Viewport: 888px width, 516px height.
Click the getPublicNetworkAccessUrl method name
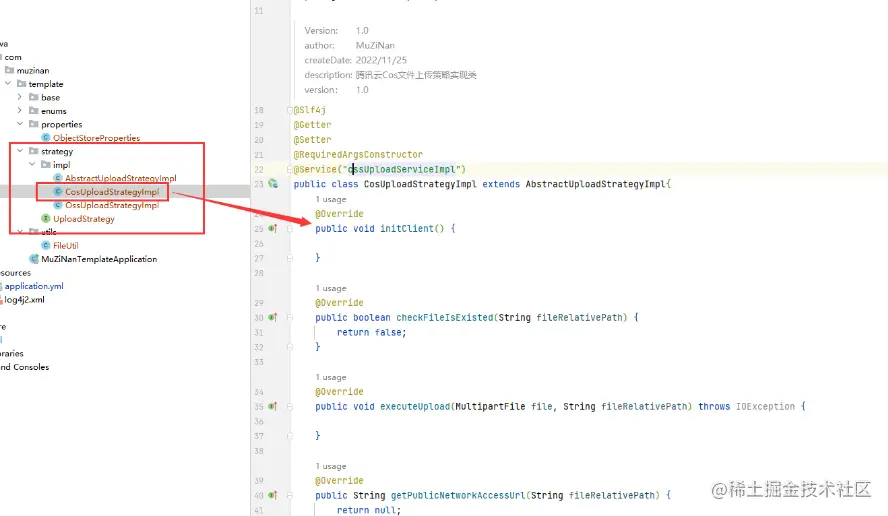click(458, 495)
